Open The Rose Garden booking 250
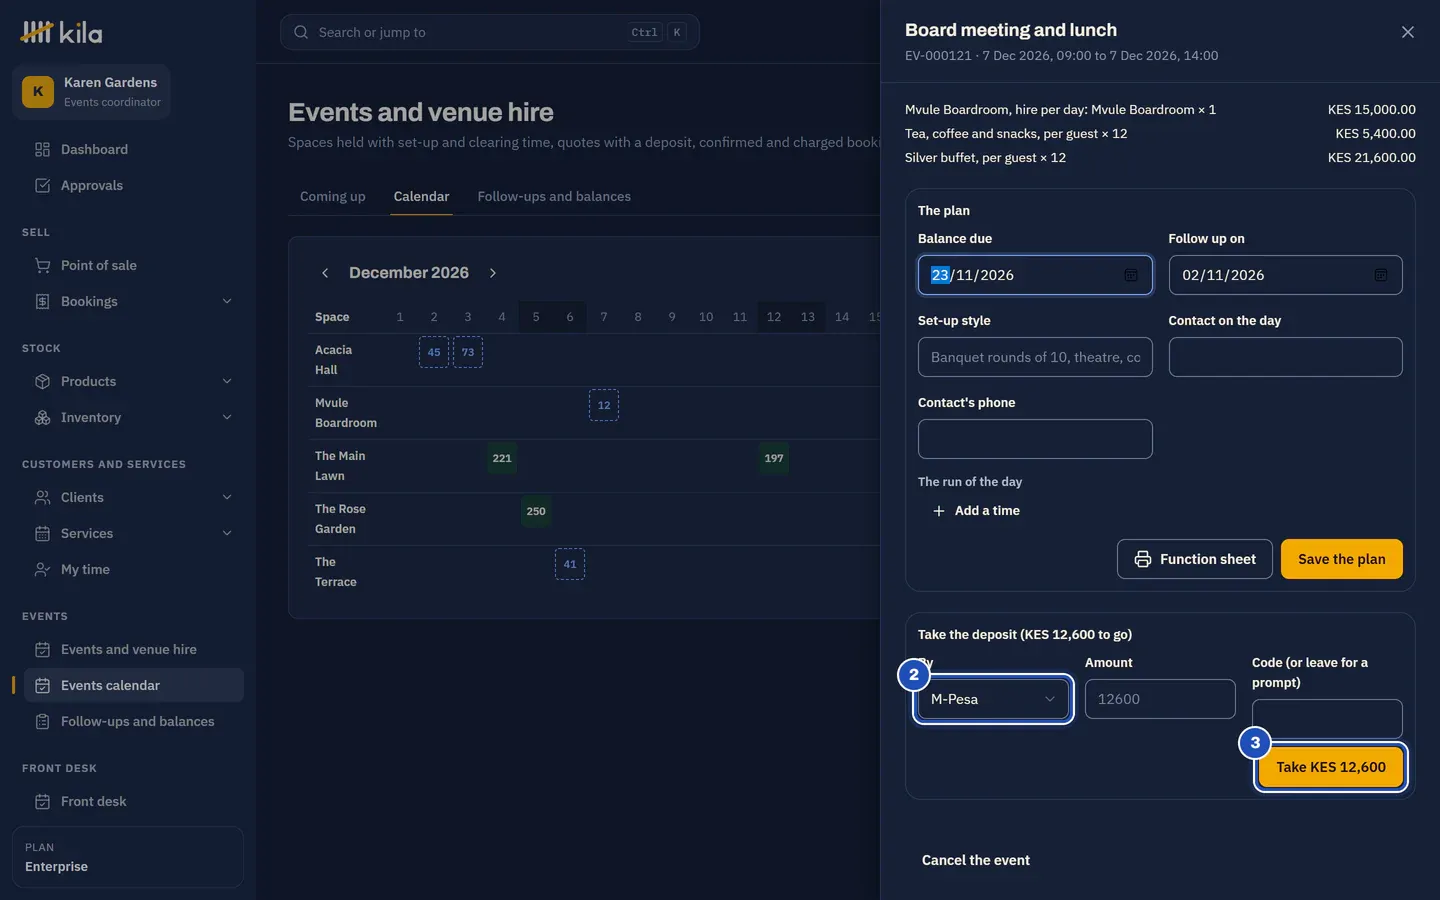Image resolution: width=1440 pixels, height=900 pixels. 536,511
